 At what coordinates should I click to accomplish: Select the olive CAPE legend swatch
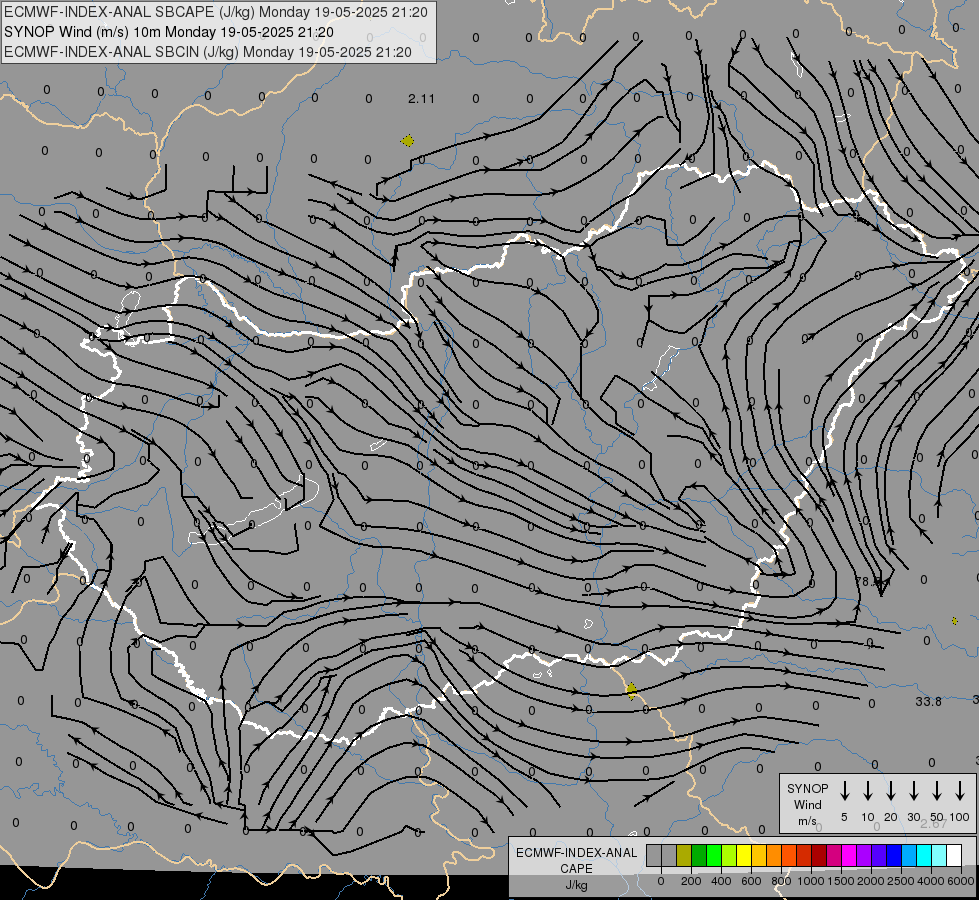point(684,855)
